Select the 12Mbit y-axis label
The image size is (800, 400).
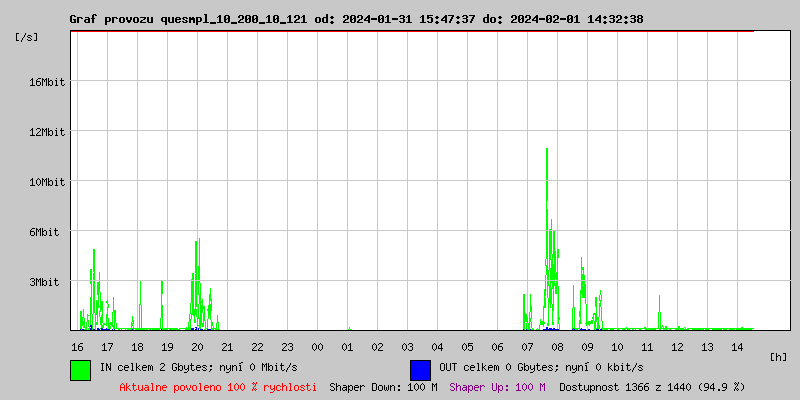click(x=46, y=132)
